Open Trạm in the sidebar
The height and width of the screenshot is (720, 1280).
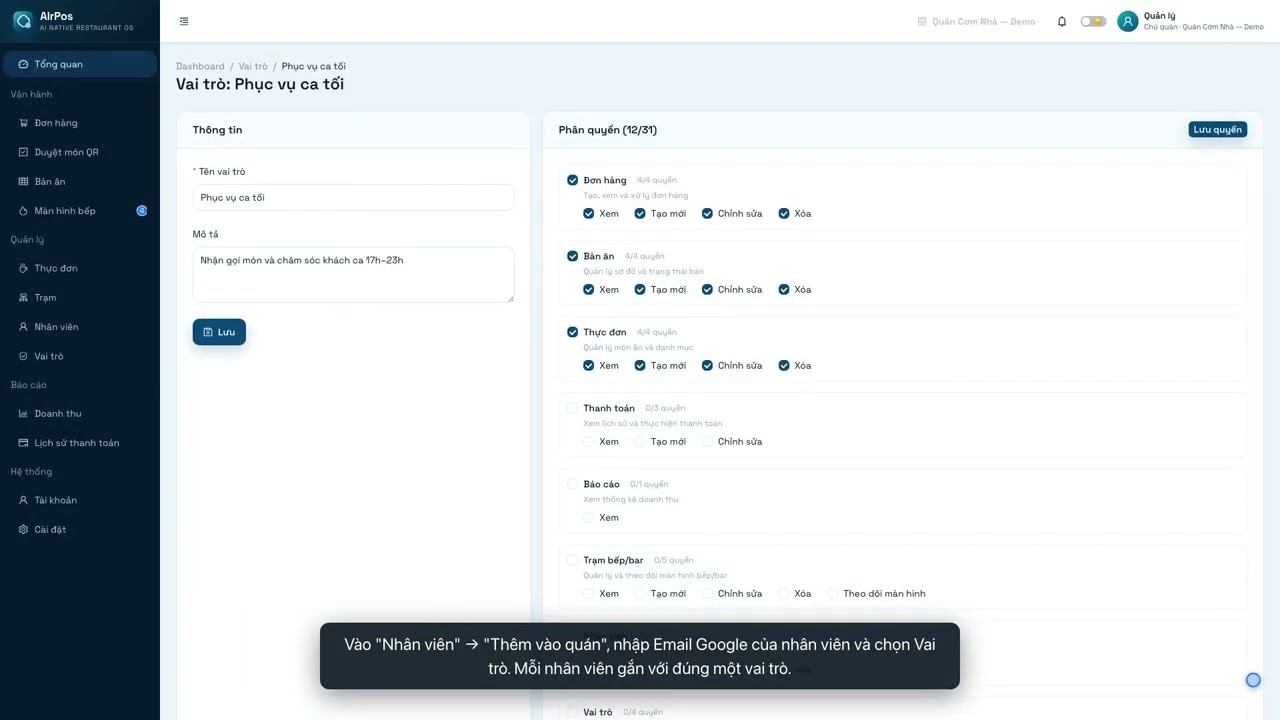pyautogui.click(x=80, y=297)
